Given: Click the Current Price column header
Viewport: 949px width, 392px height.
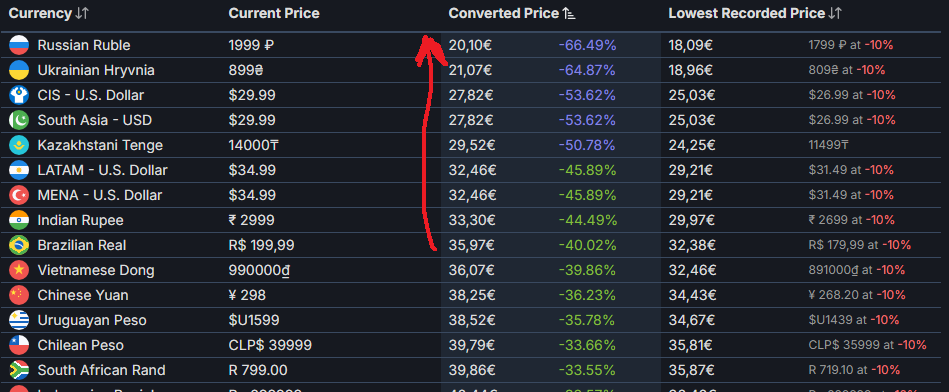Looking at the screenshot, I should 274,13.
